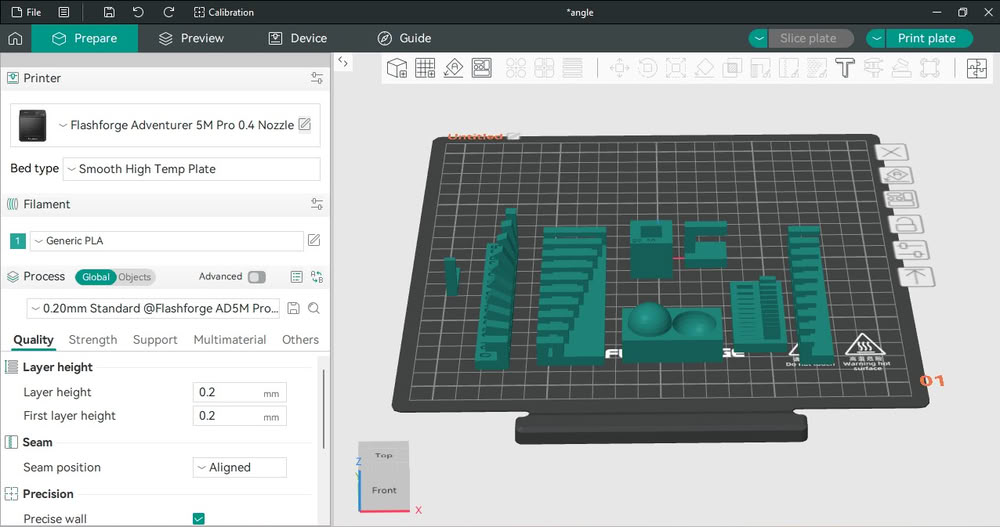The image size is (1000, 527).
Task: Click the Save project floppy disk icon
Action: pos(108,12)
